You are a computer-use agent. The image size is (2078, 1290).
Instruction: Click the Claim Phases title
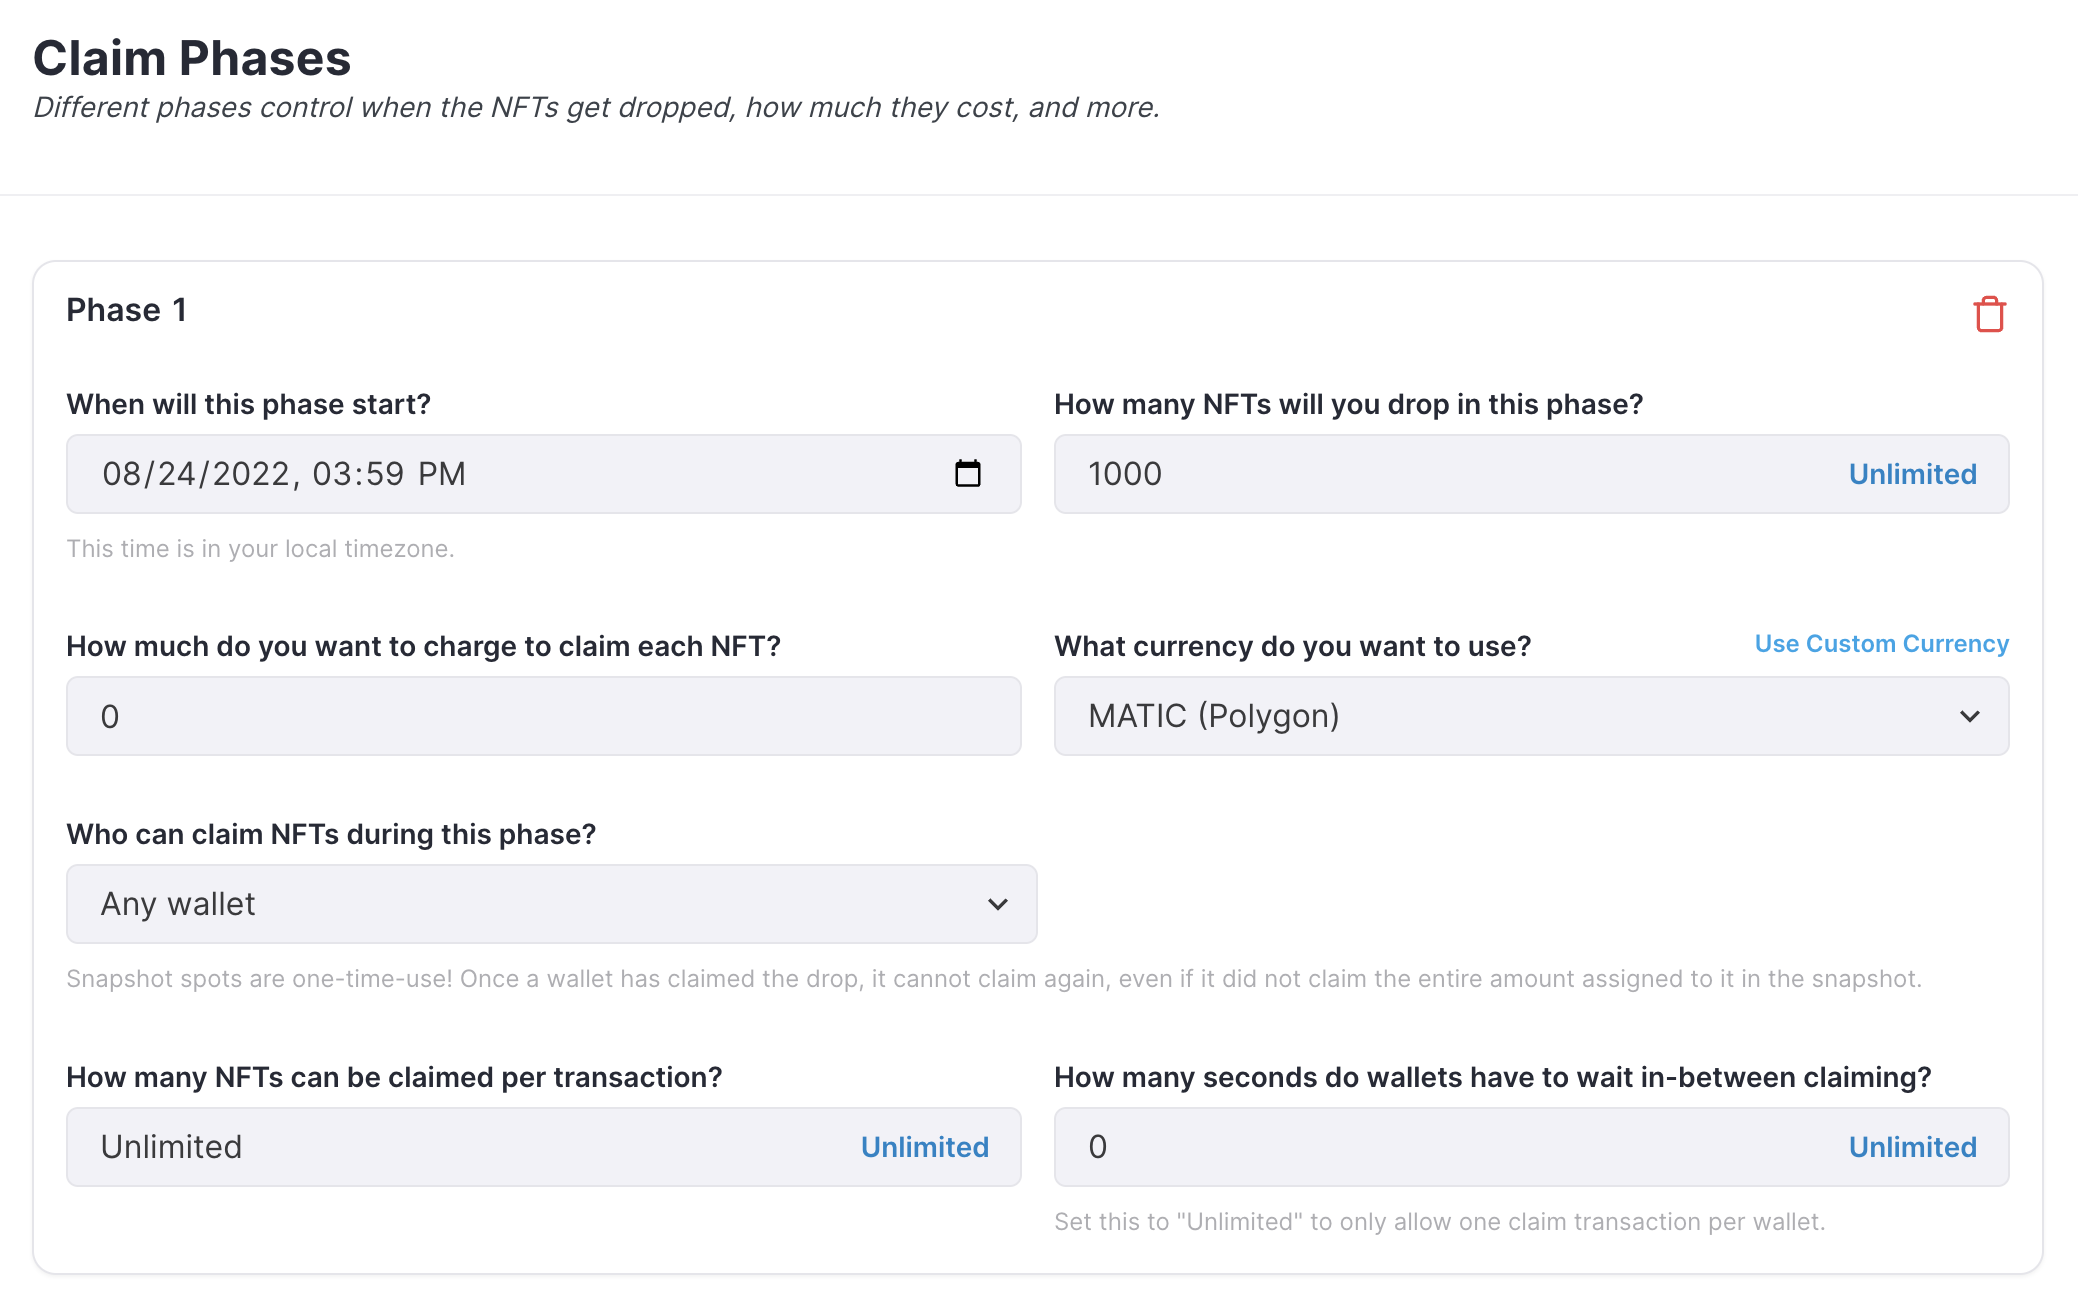[192, 58]
